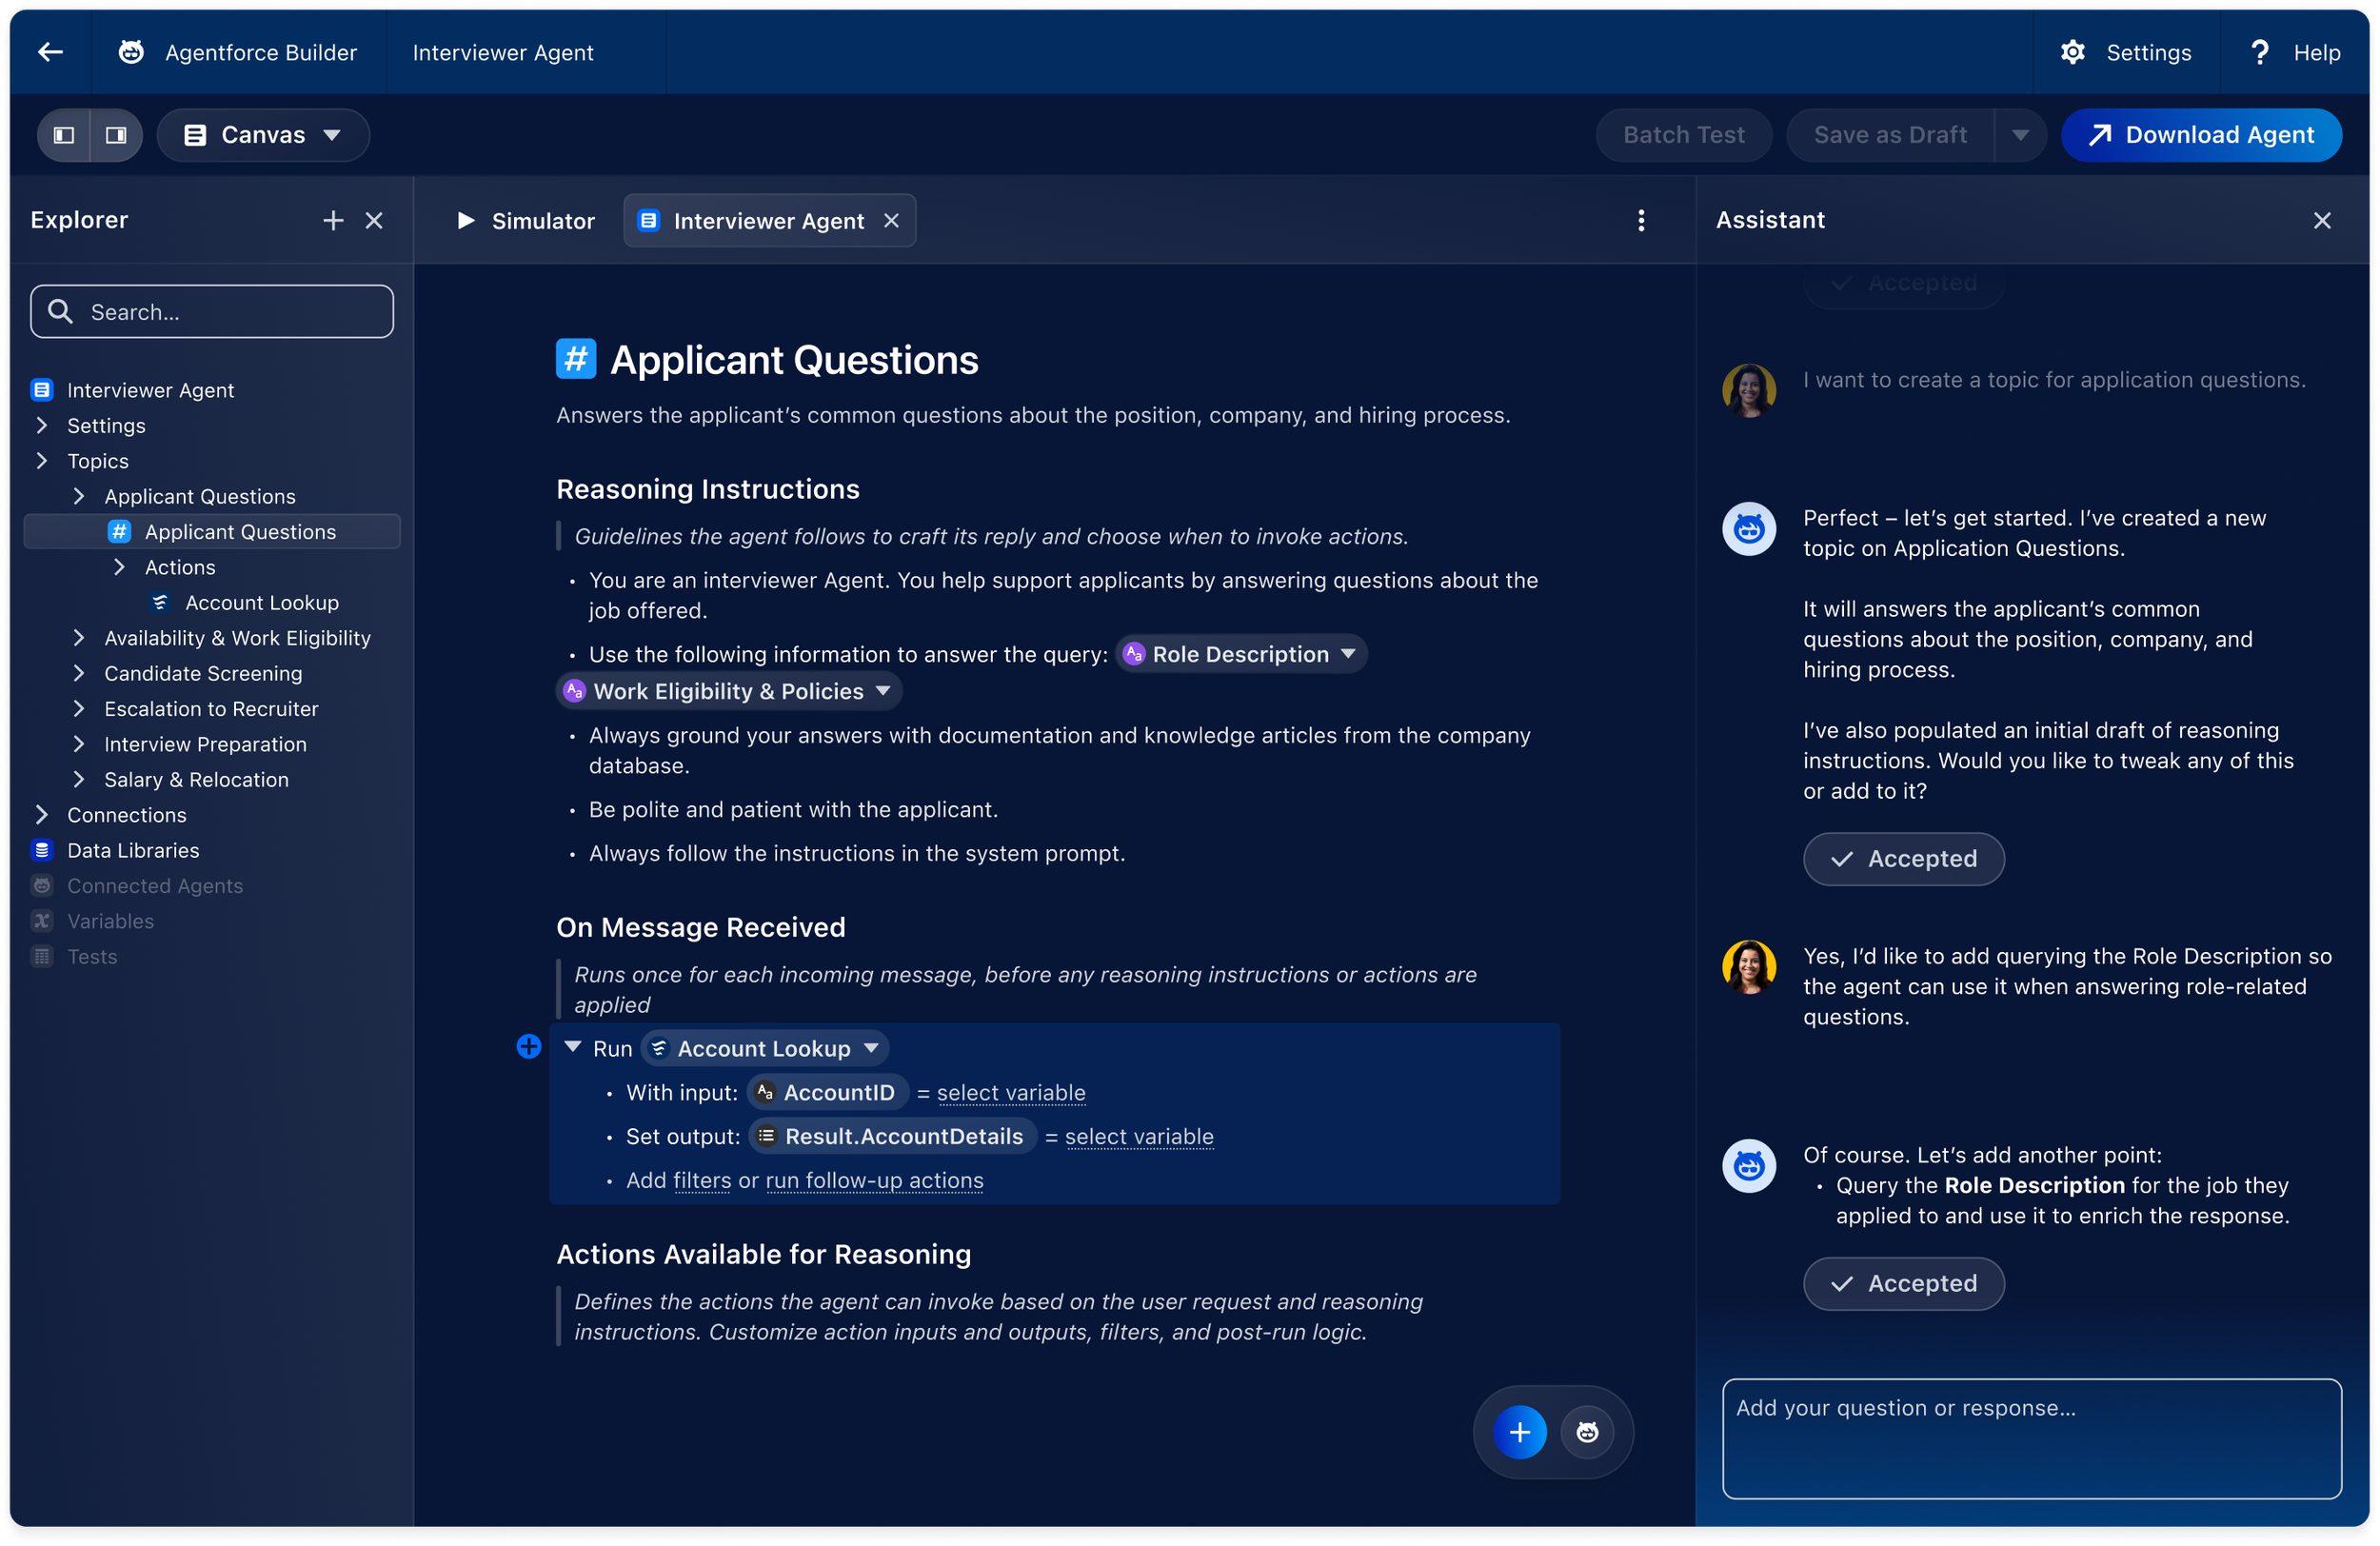Click the 'Be polite and patient' instruction
This screenshot has width=2380, height=1546.
click(x=793, y=809)
